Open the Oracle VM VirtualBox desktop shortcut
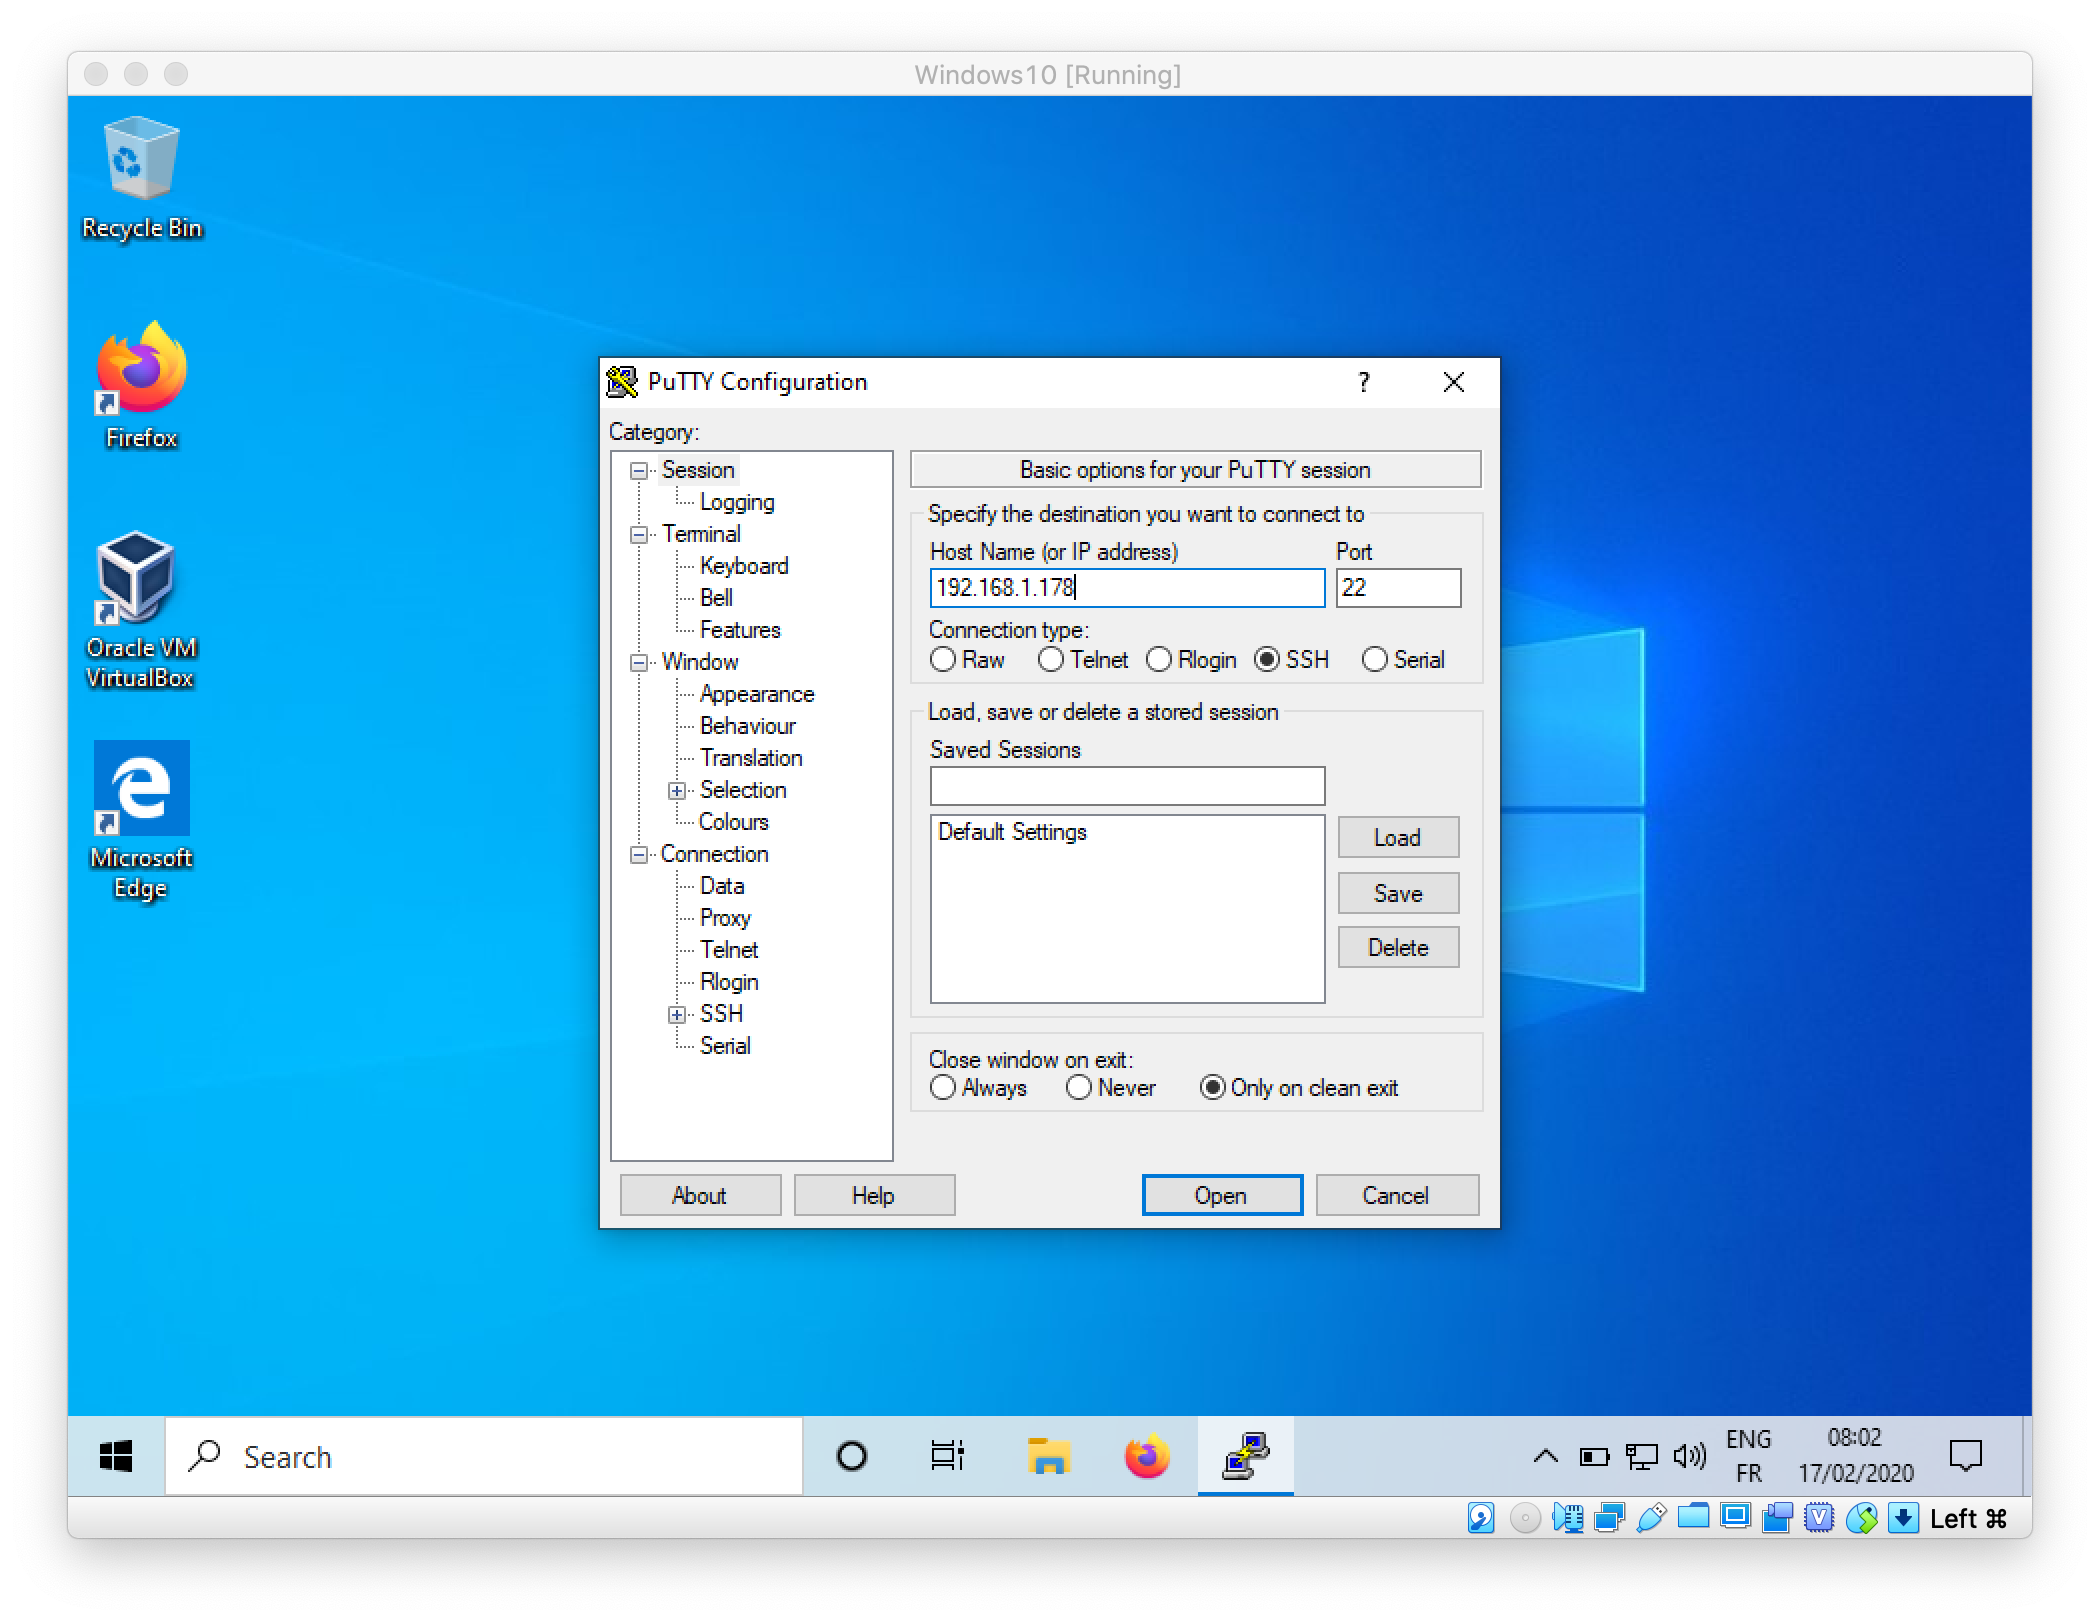 [140, 610]
